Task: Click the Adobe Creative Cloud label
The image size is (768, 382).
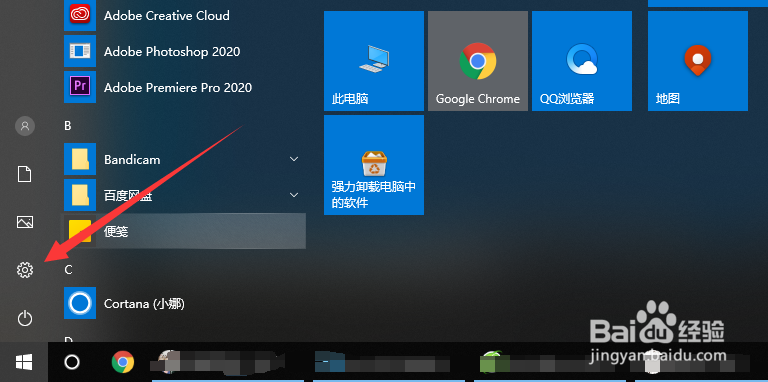Action: click(167, 15)
